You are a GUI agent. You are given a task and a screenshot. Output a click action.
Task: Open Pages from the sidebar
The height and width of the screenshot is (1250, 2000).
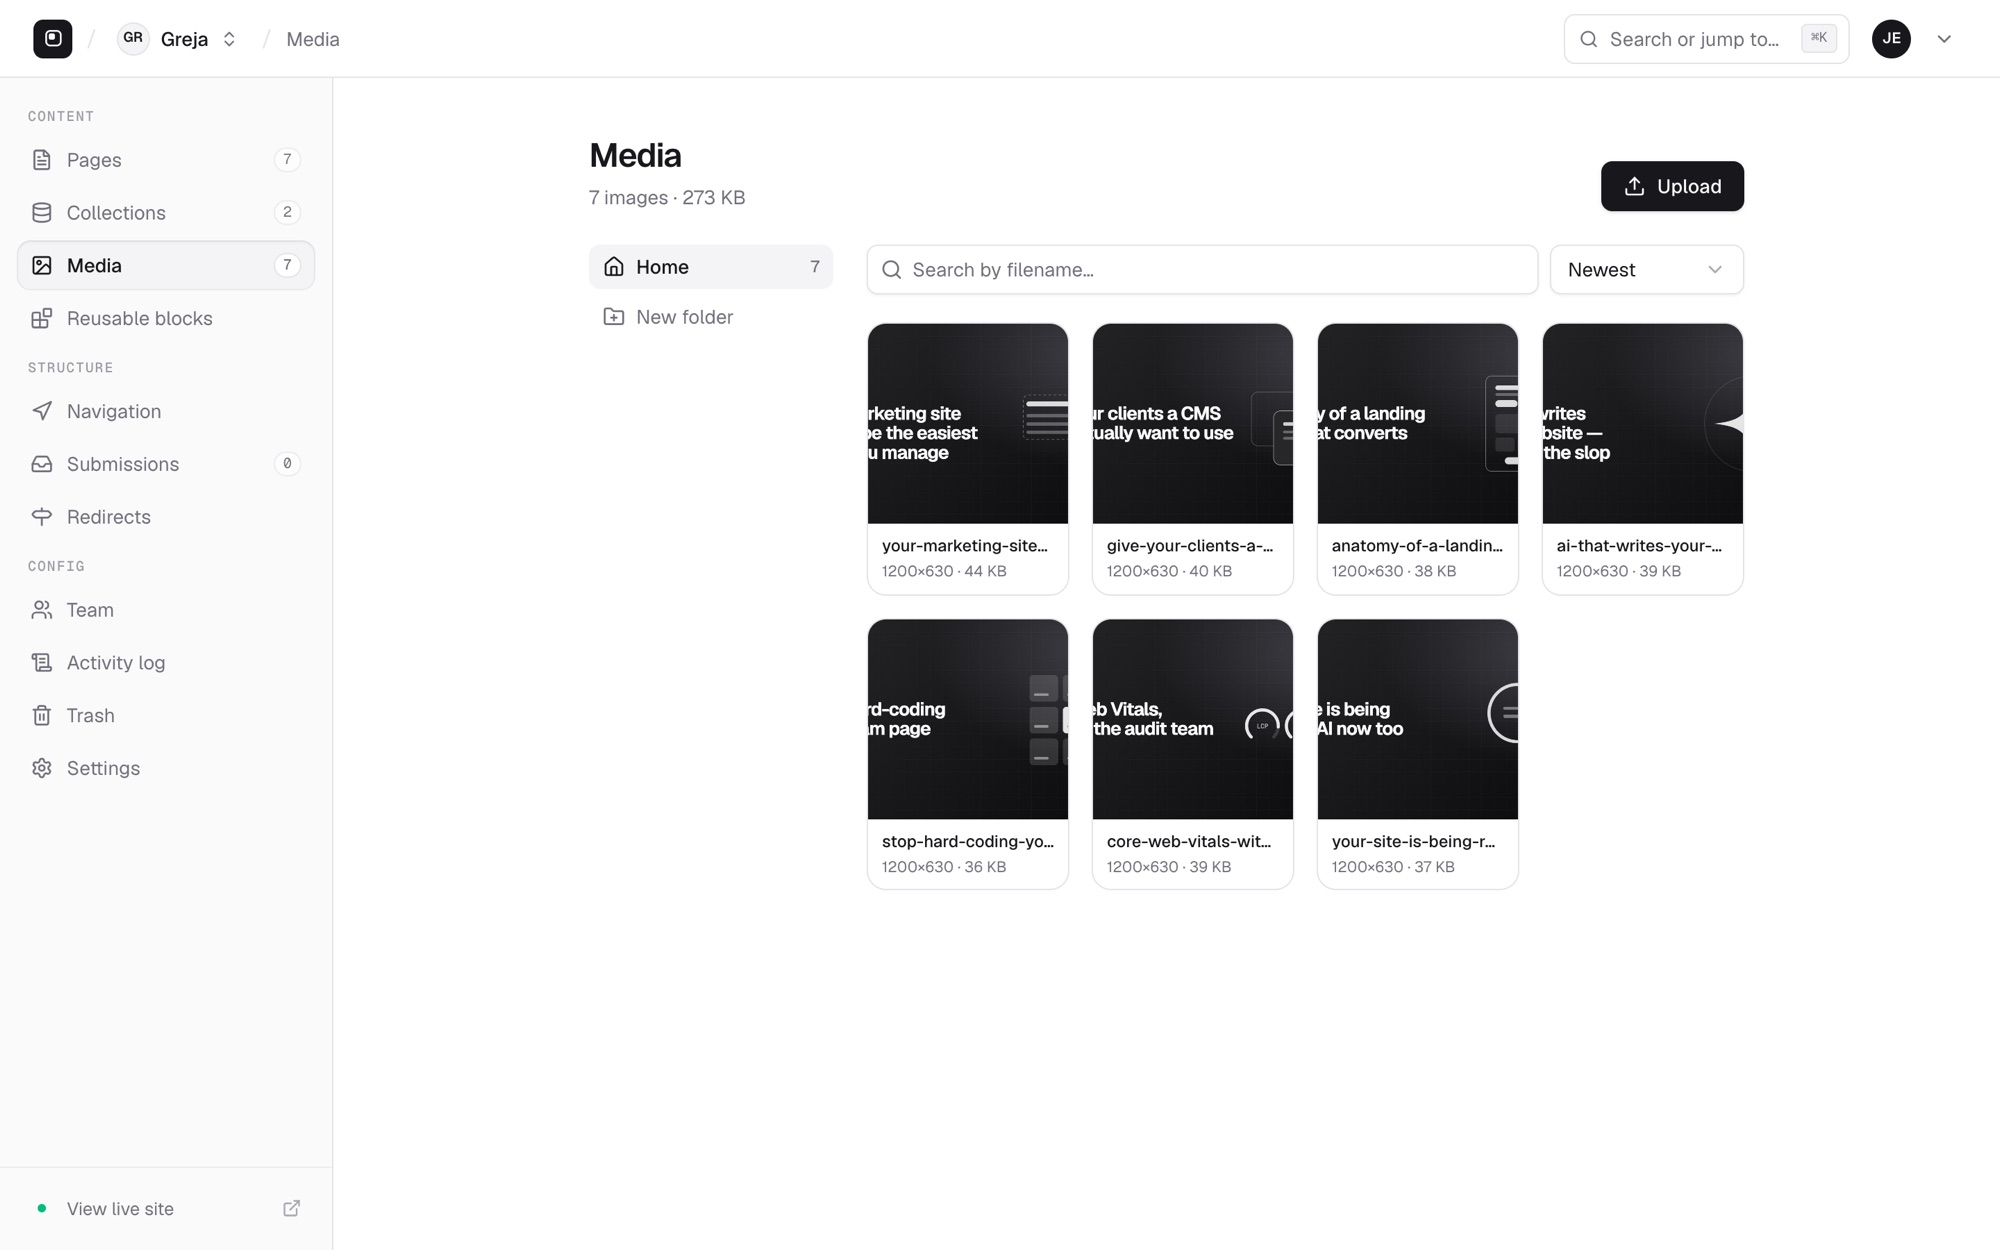tap(166, 160)
